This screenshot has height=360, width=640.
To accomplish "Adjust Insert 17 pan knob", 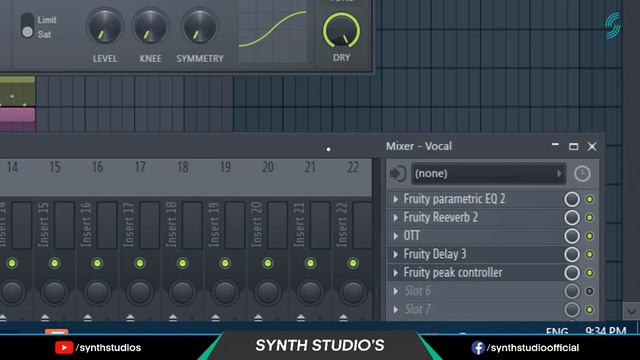I will click(140, 292).
